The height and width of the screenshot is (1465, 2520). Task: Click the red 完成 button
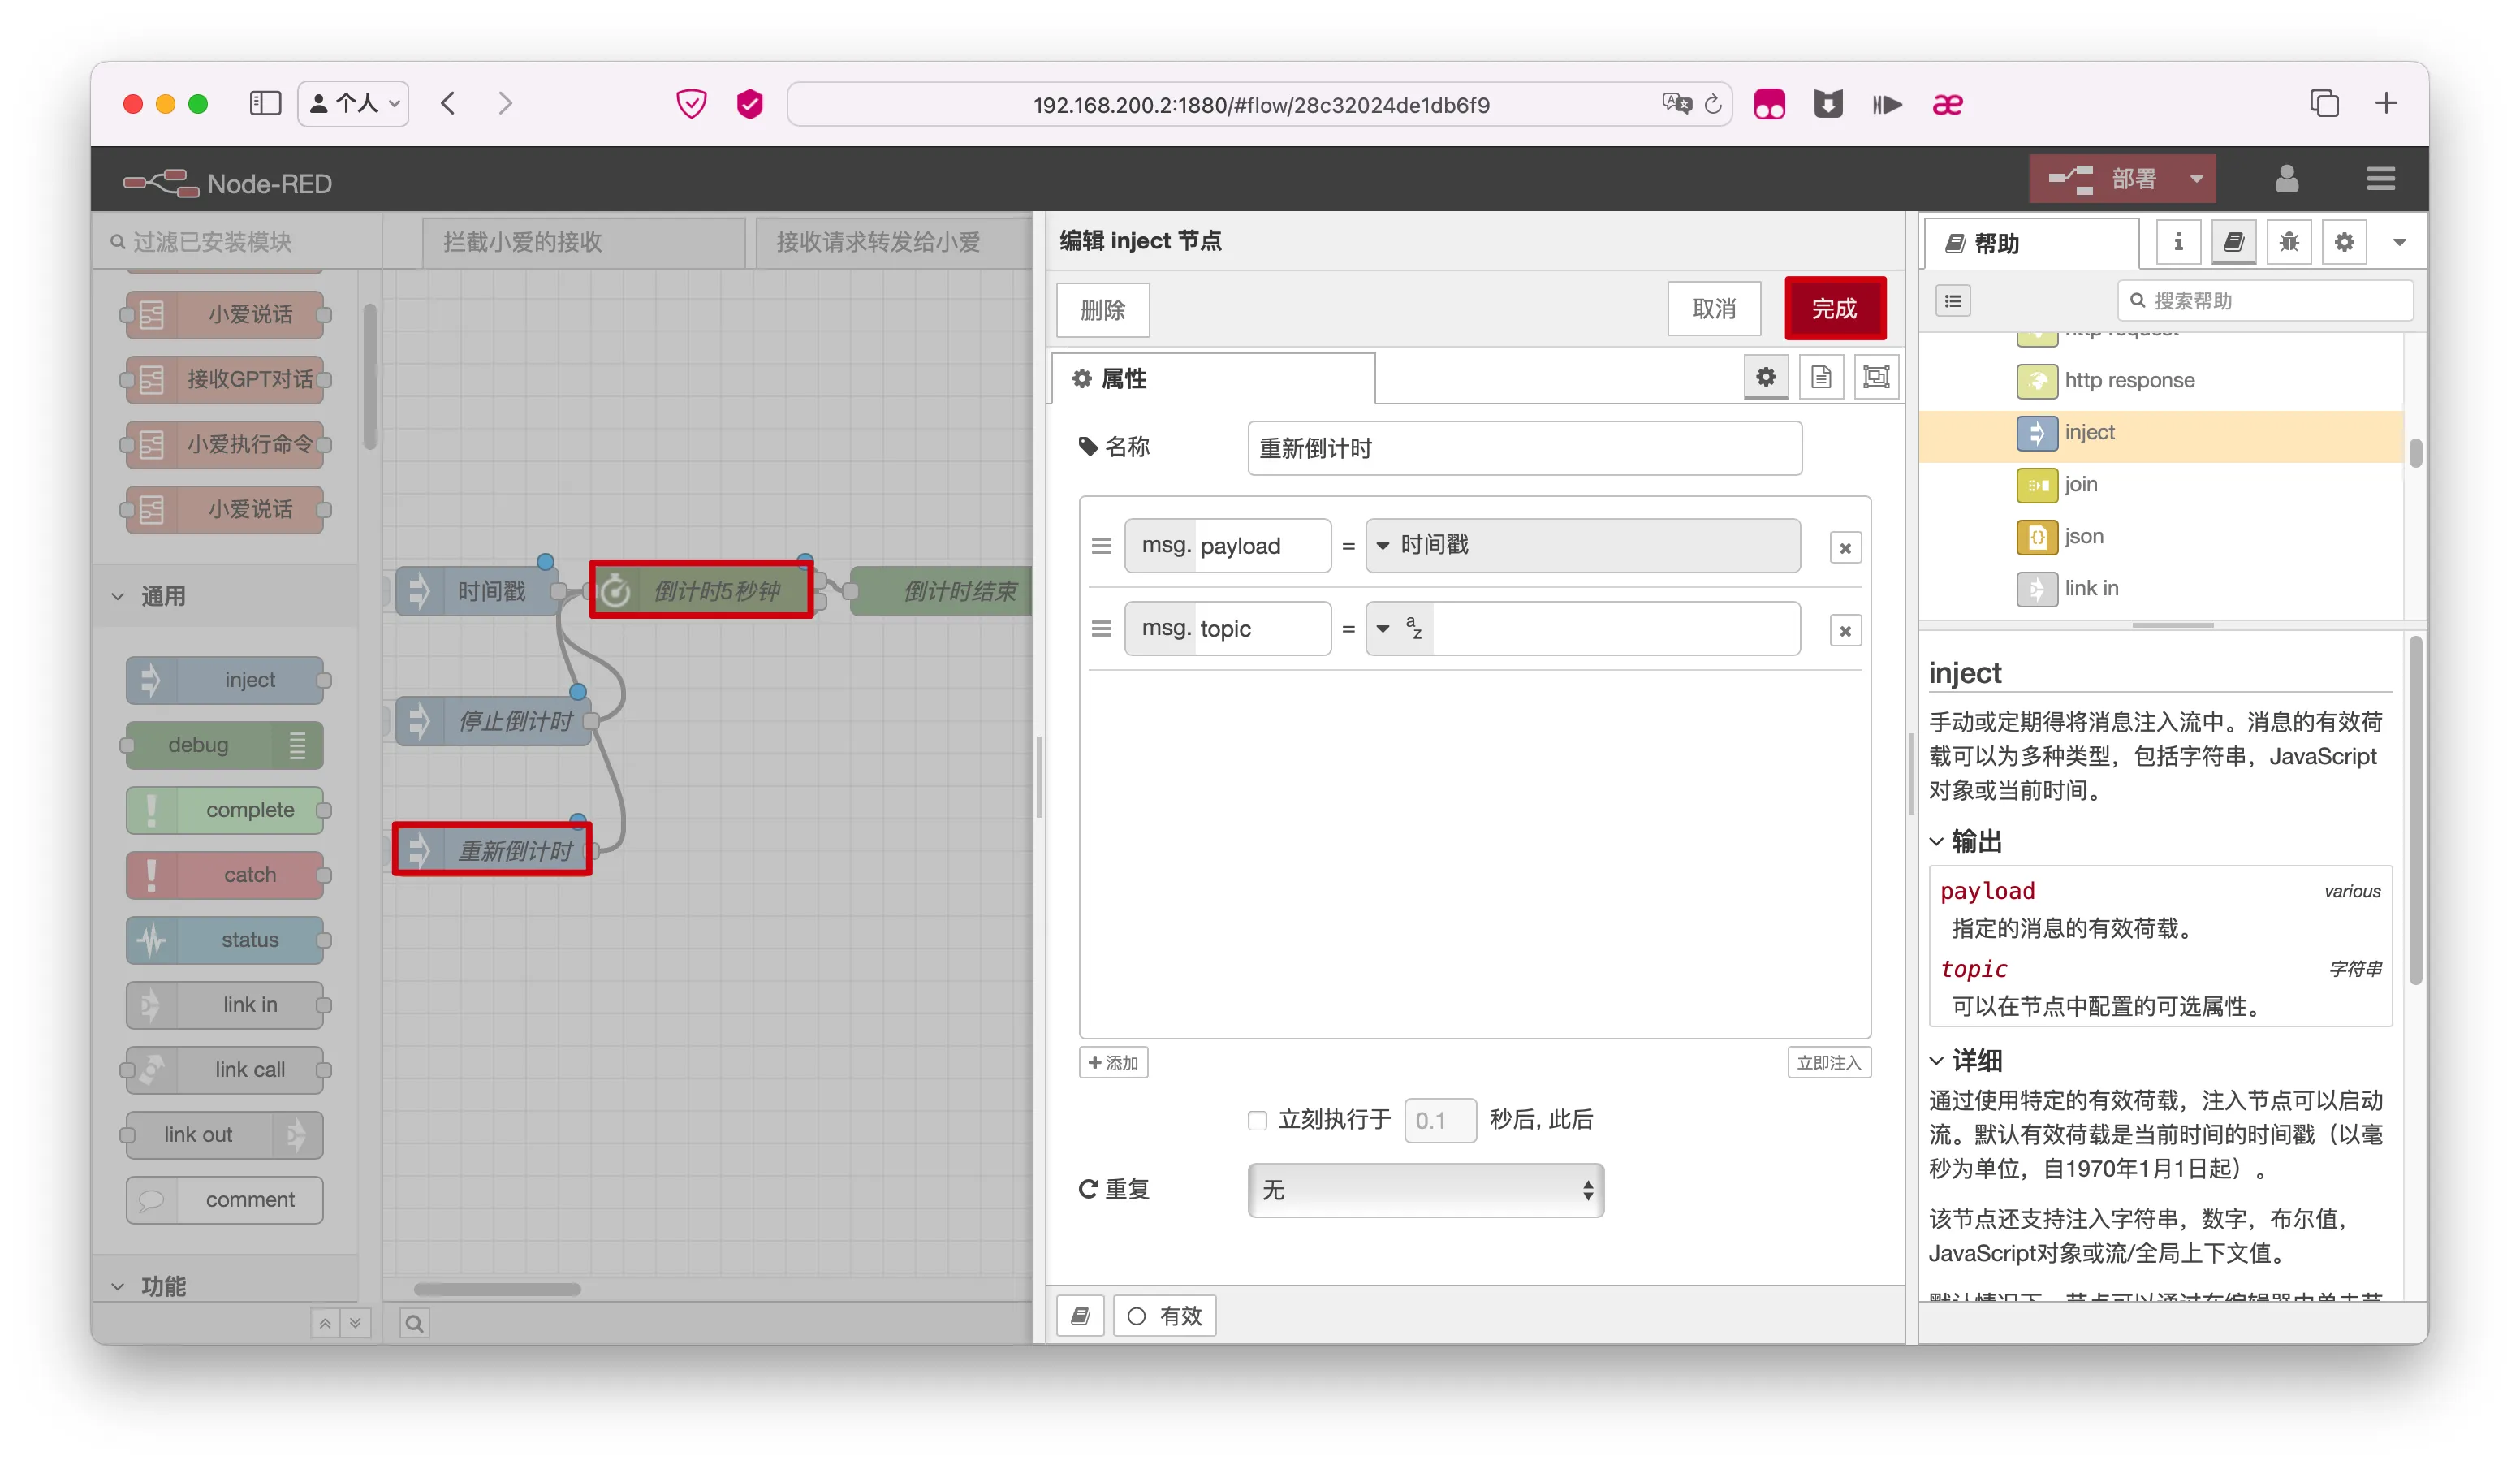(1833, 309)
